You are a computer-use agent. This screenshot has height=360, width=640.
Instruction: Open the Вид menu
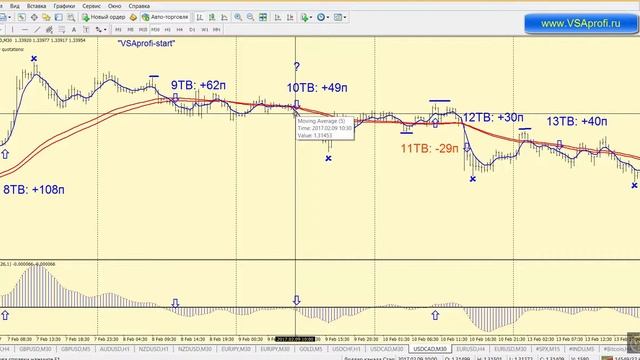click(15, 6)
